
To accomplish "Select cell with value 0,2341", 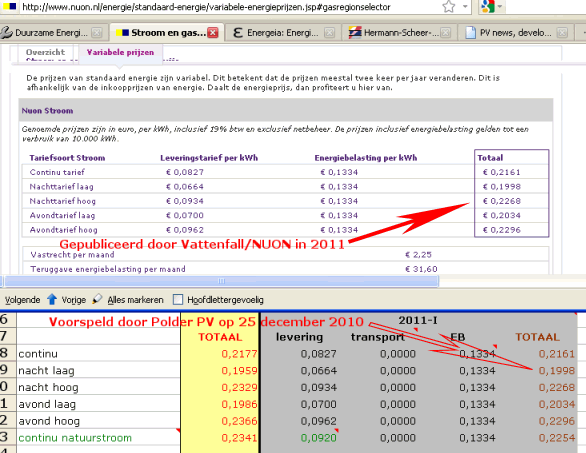I will point(220,438).
